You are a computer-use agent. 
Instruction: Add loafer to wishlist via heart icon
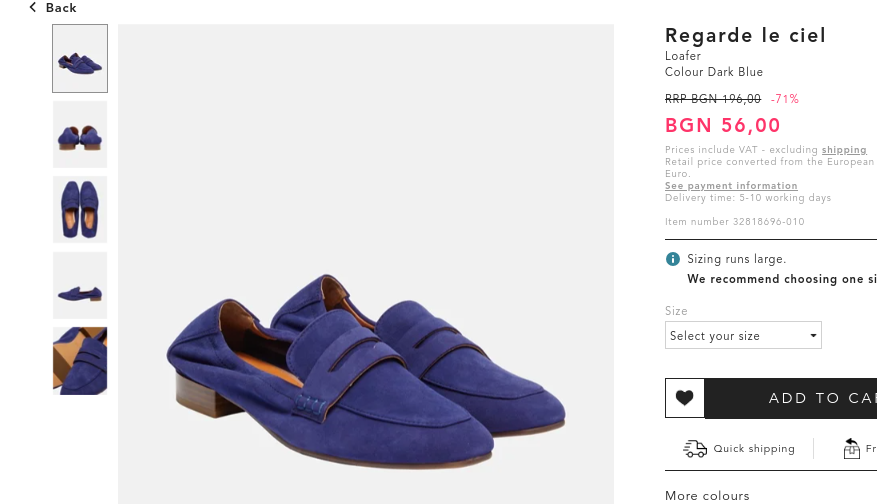[x=685, y=398]
